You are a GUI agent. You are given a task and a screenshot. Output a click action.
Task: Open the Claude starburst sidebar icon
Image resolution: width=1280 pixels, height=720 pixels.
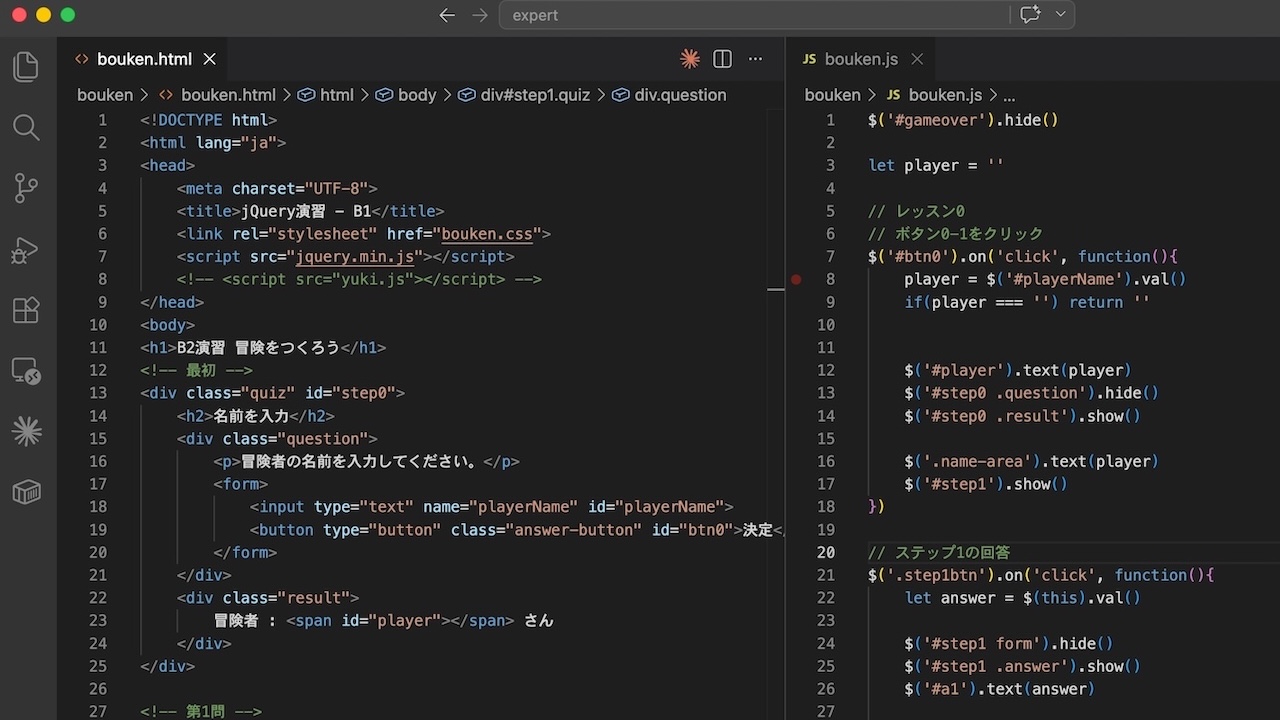pyautogui.click(x=26, y=431)
